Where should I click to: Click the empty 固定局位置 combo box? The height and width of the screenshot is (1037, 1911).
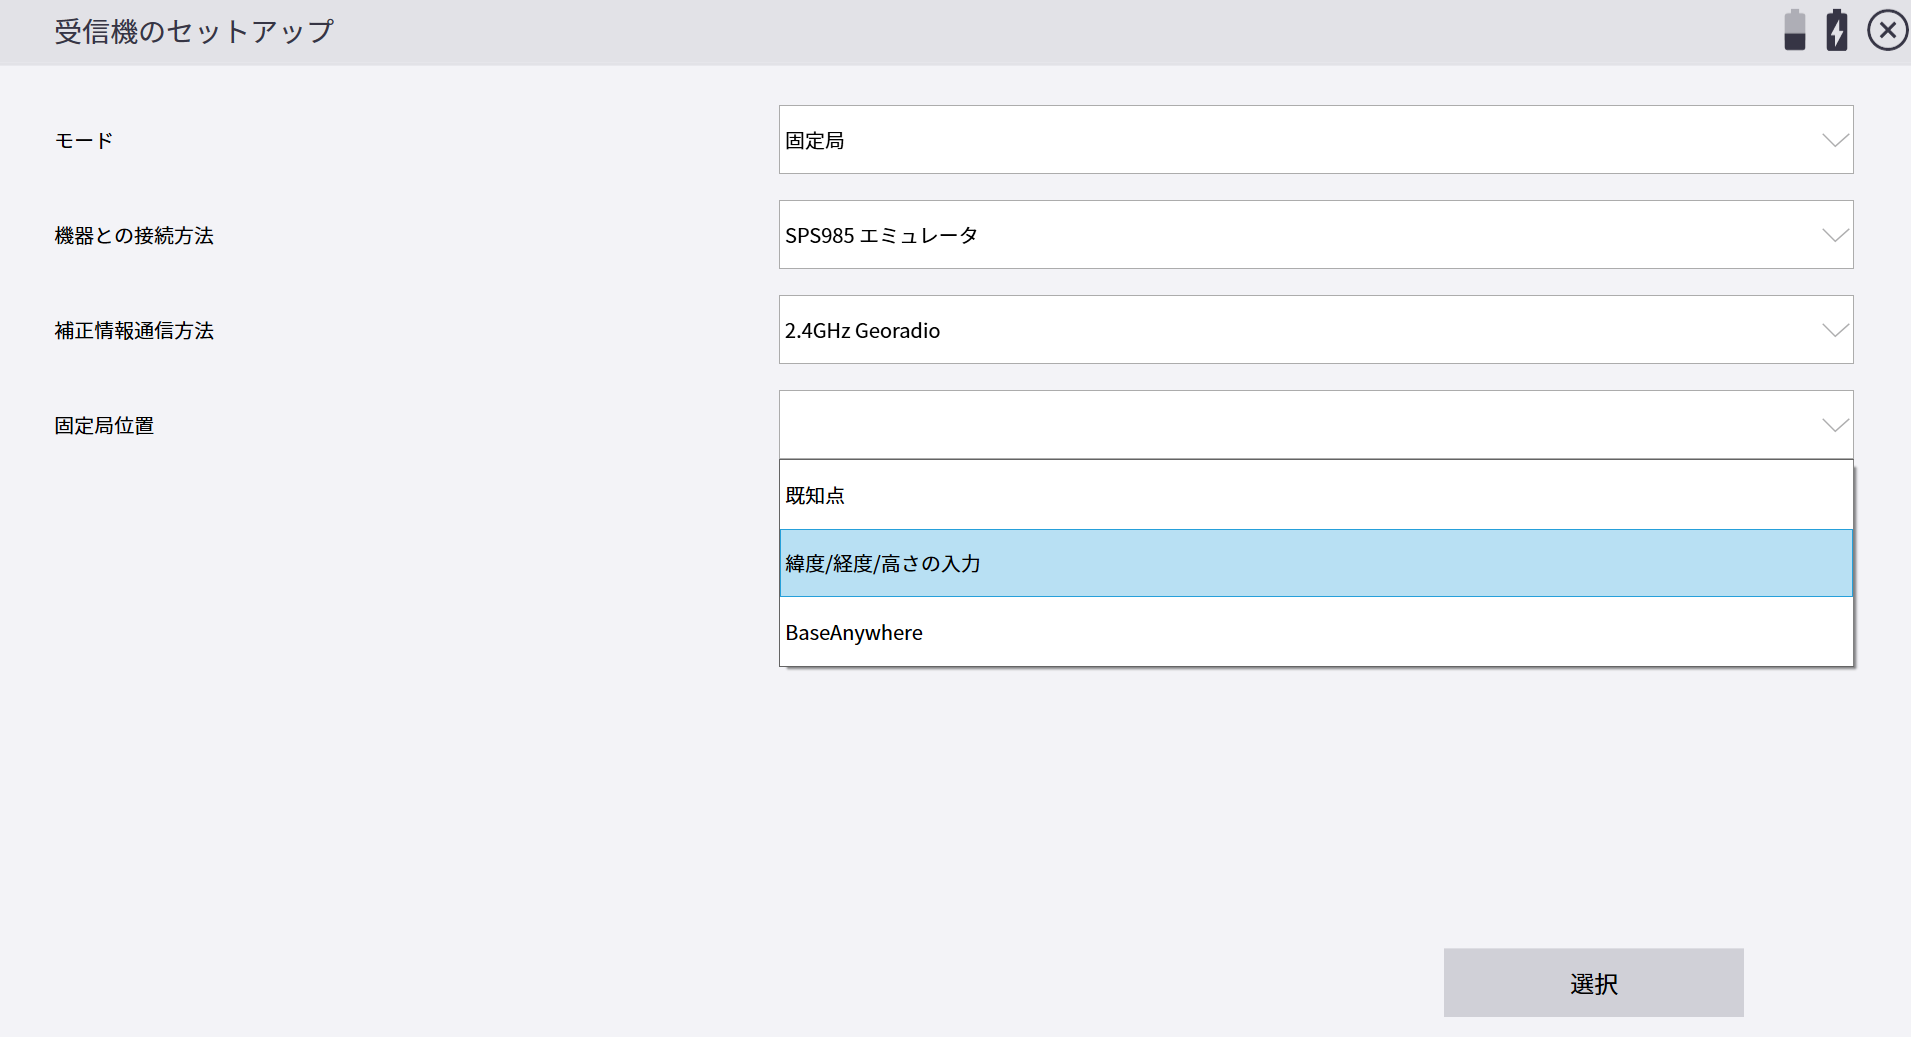click(1300, 425)
